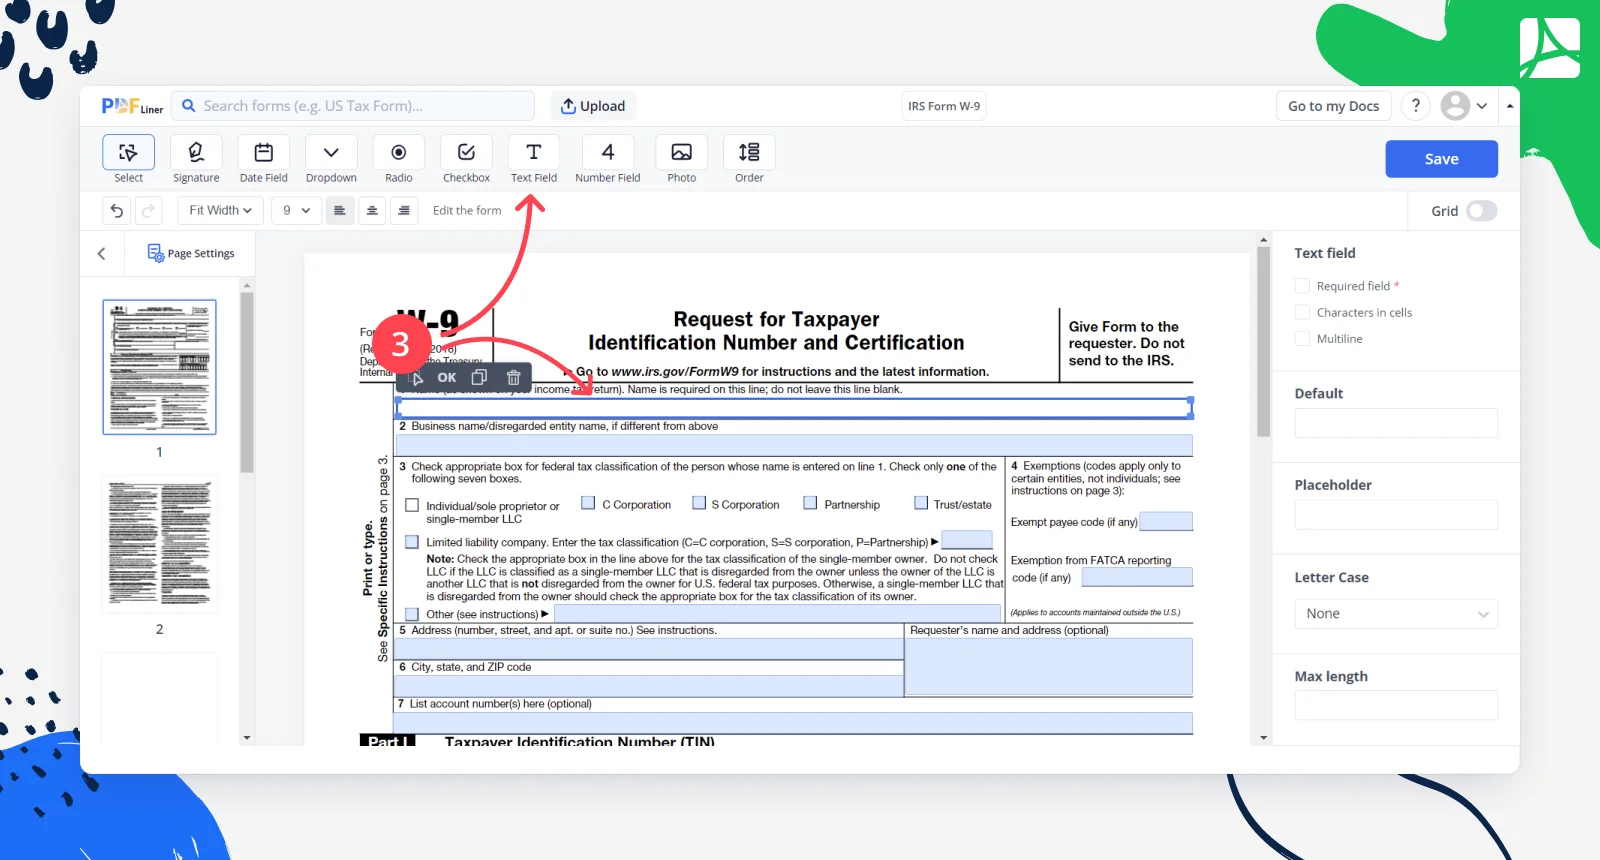This screenshot has height=860, width=1600.
Task: Collapse thumbnails panel with back arrow
Action: (101, 254)
